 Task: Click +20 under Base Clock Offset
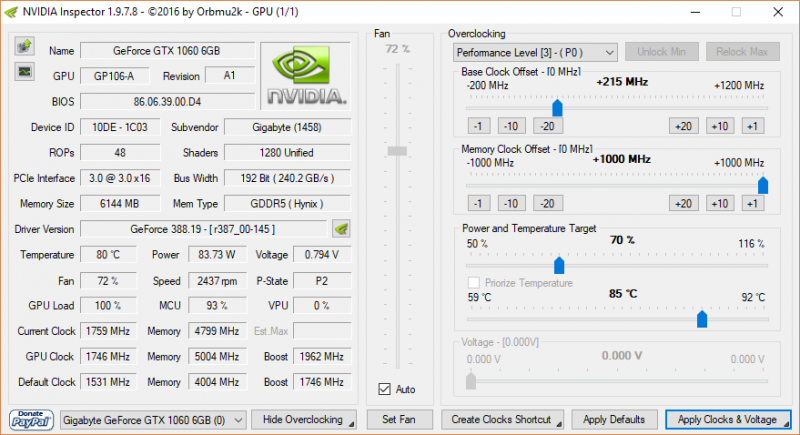coord(684,126)
